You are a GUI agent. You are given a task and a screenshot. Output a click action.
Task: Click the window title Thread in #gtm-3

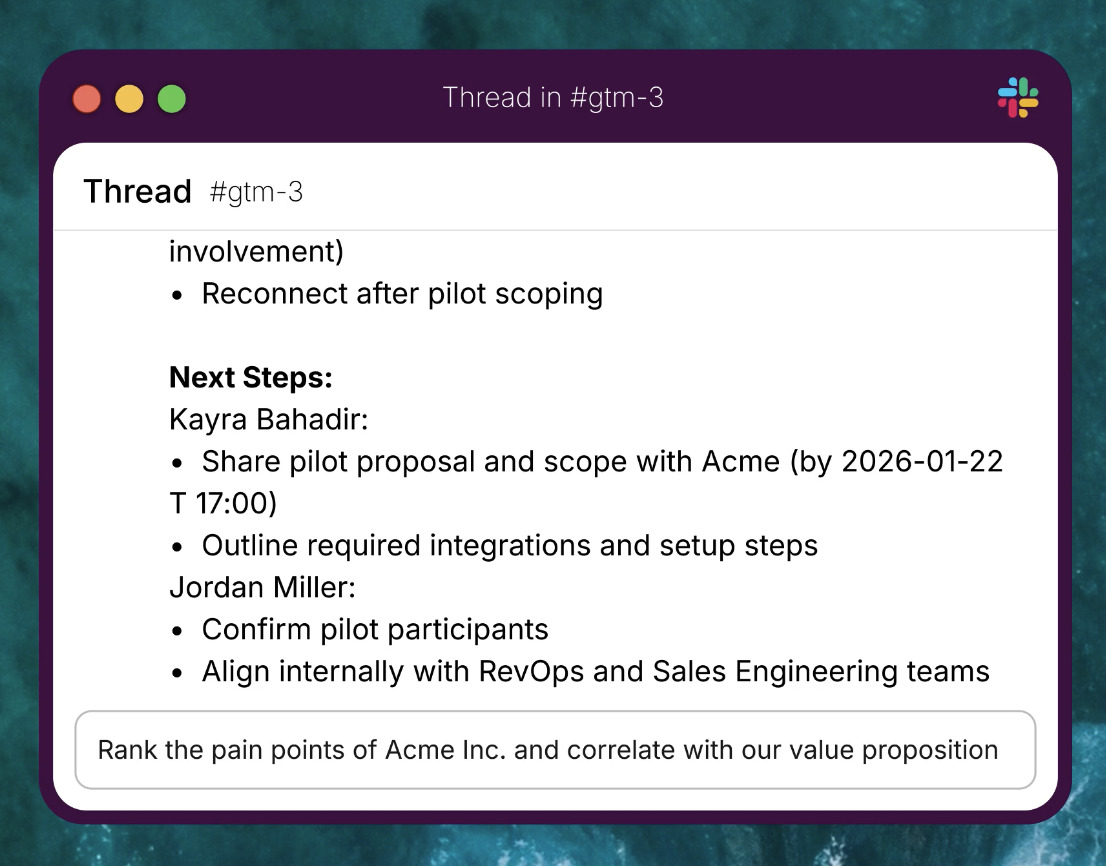(x=553, y=97)
